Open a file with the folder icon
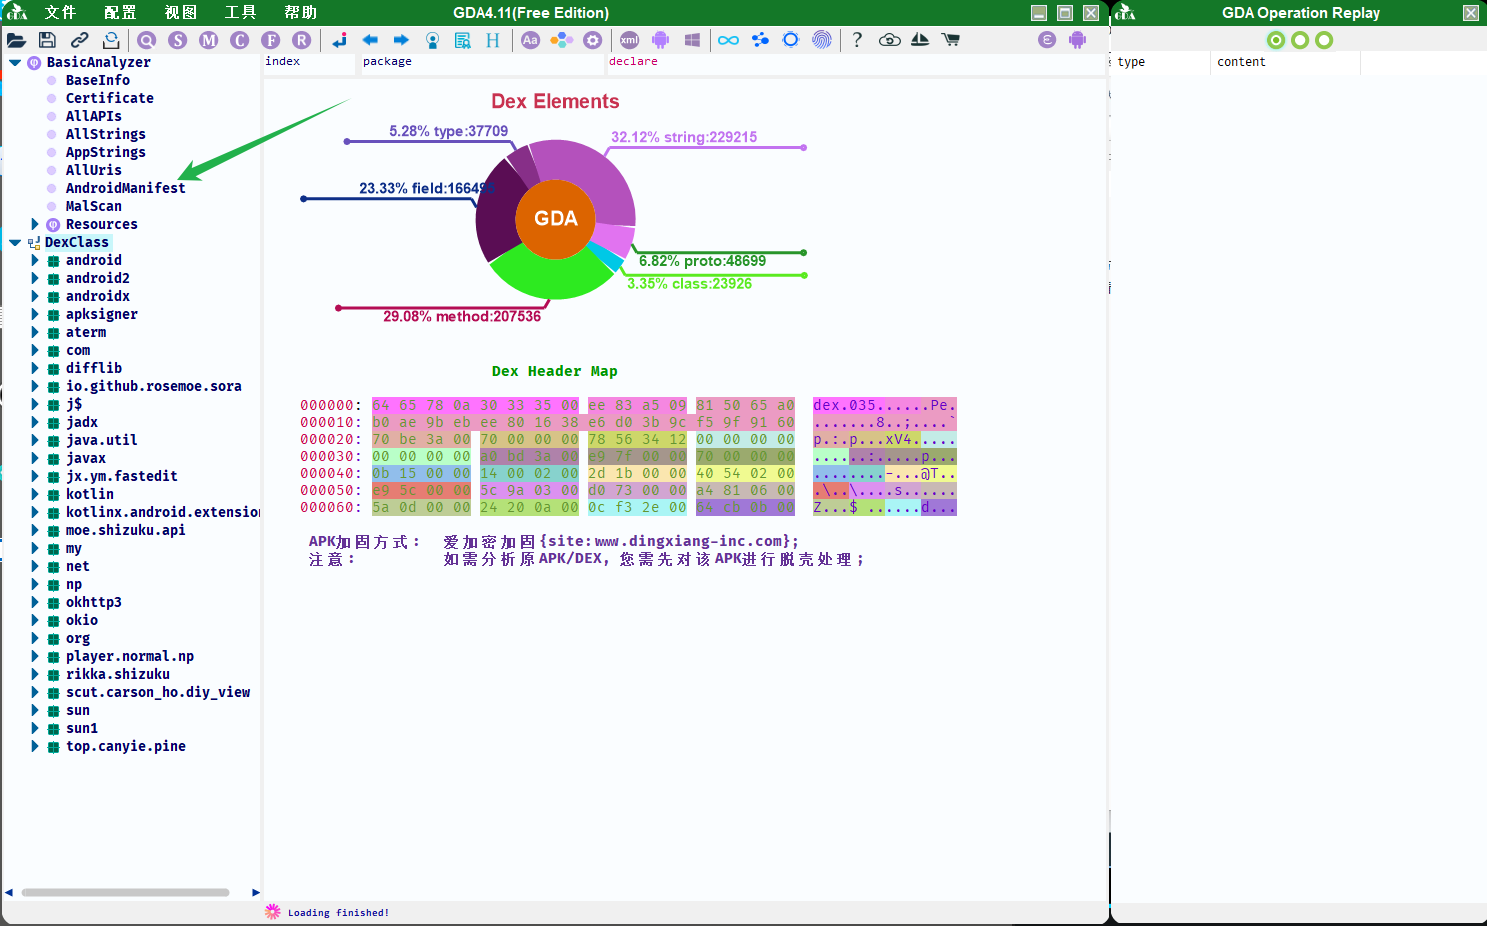 [x=16, y=40]
